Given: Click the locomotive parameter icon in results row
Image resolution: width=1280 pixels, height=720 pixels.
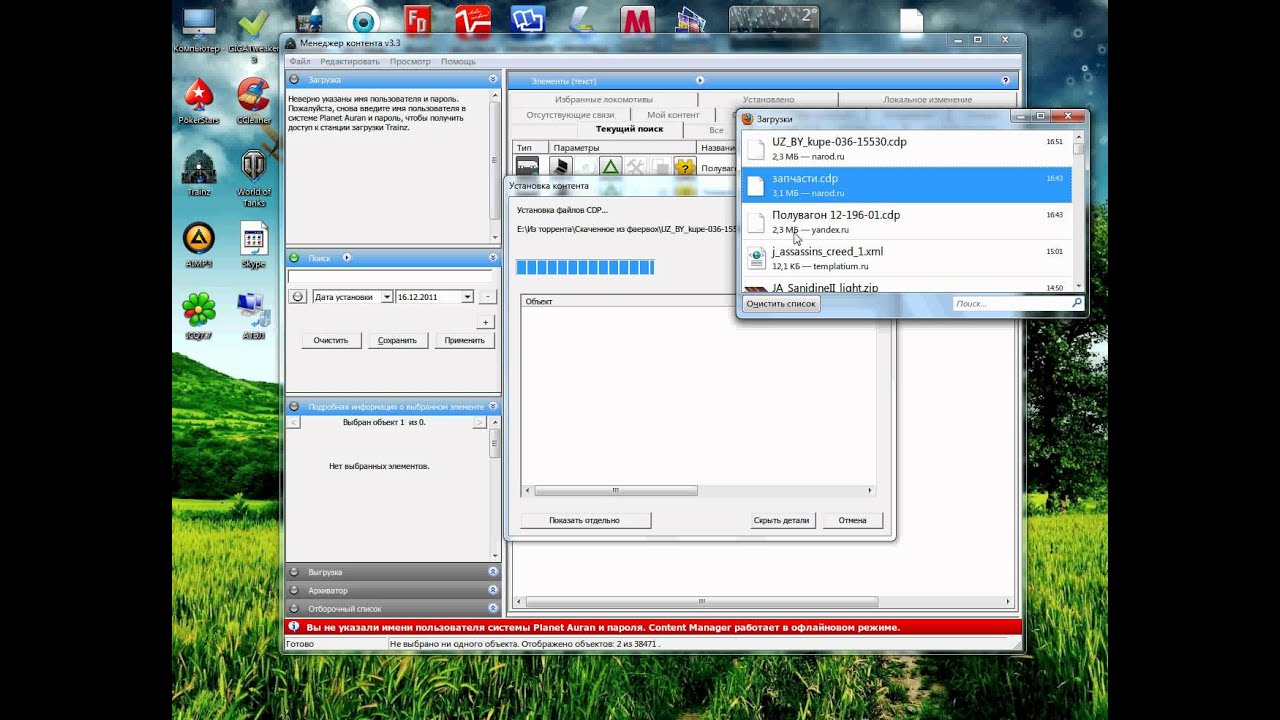Looking at the screenshot, I should tap(561, 167).
